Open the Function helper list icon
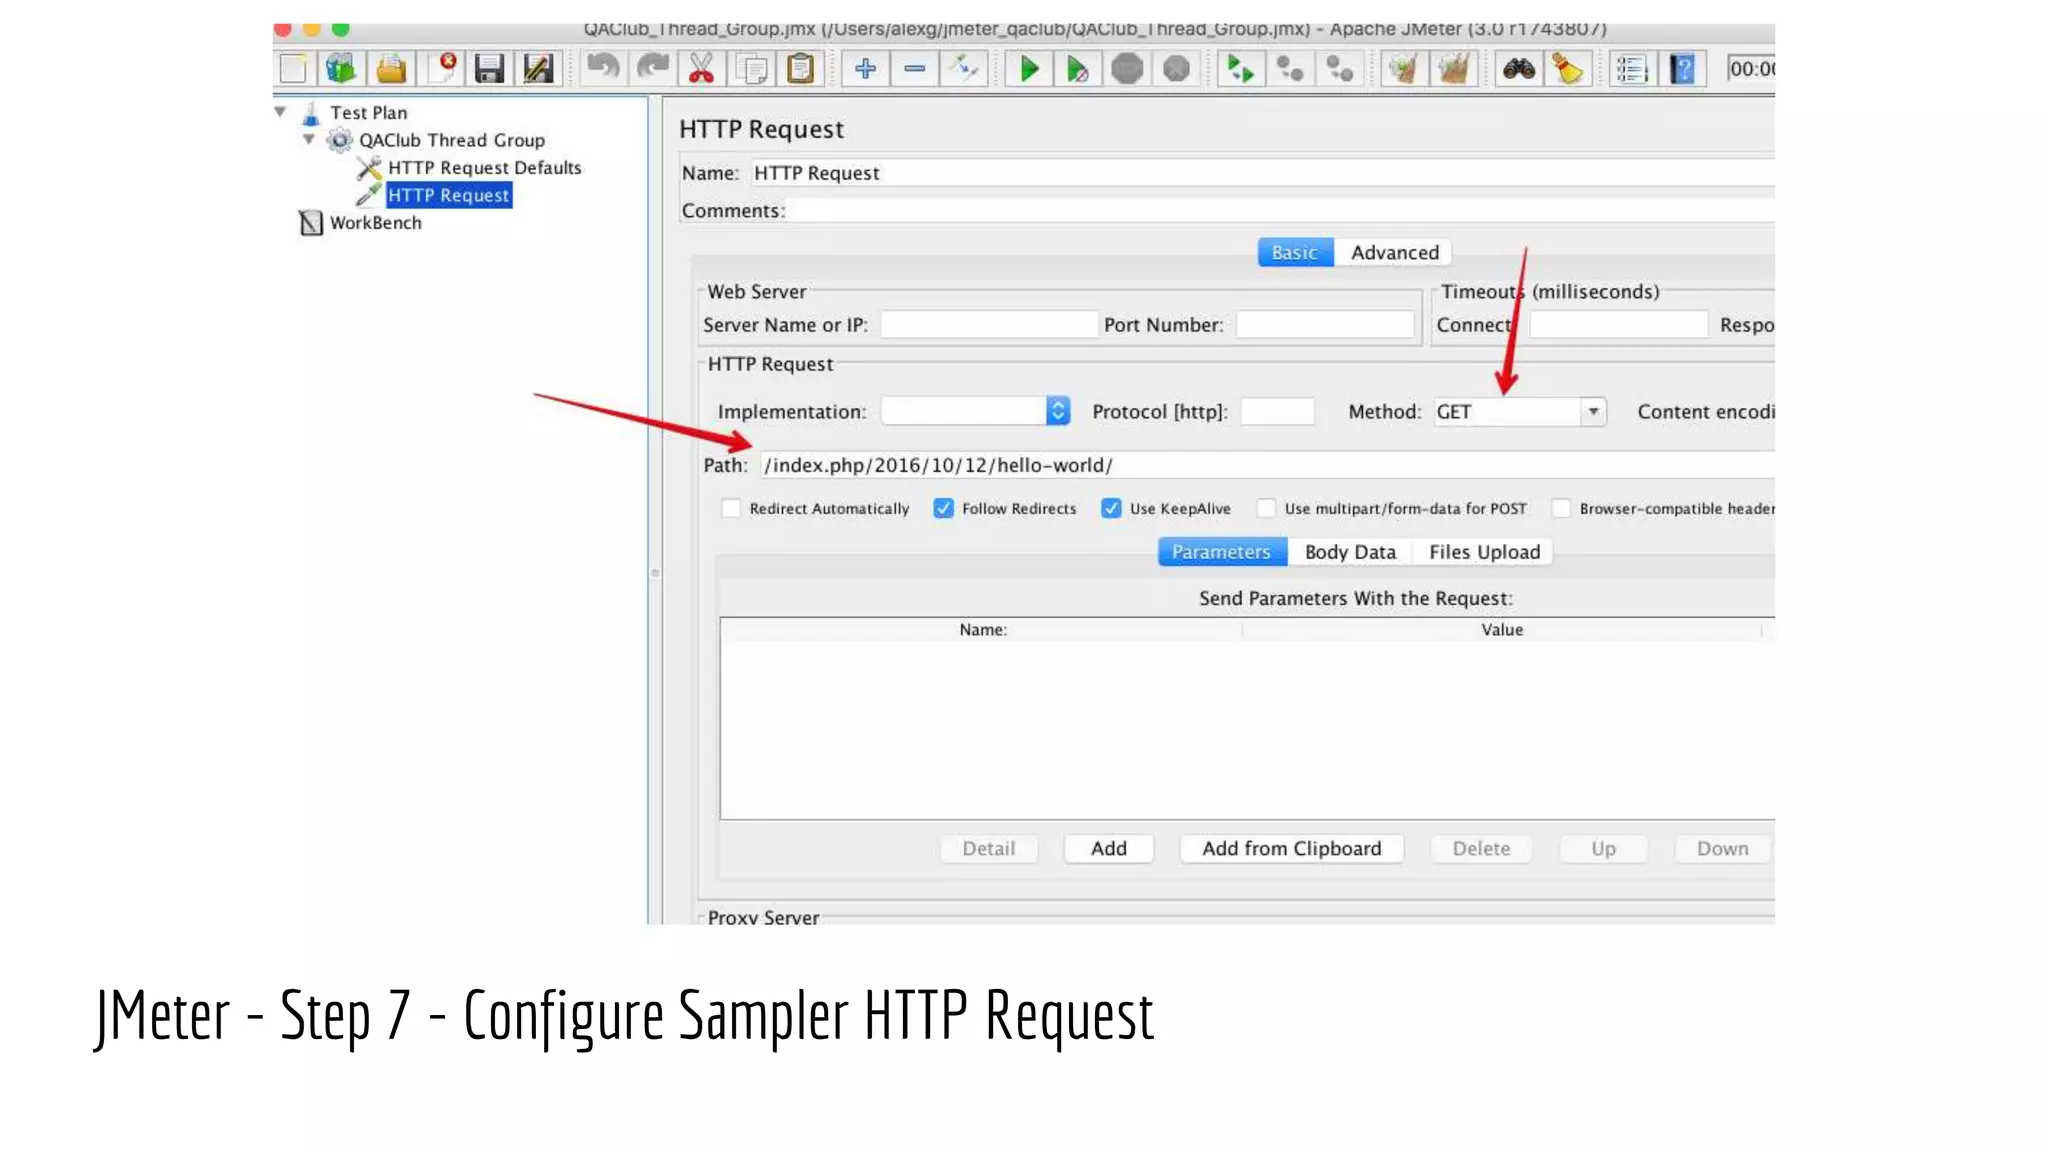 [1632, 69]
